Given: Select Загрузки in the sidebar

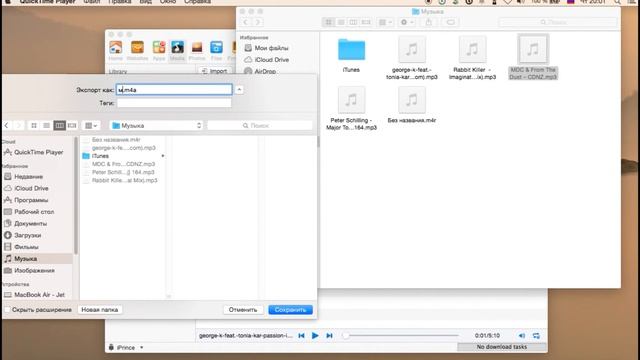Looking at the screenshot, I should [22, 236].
